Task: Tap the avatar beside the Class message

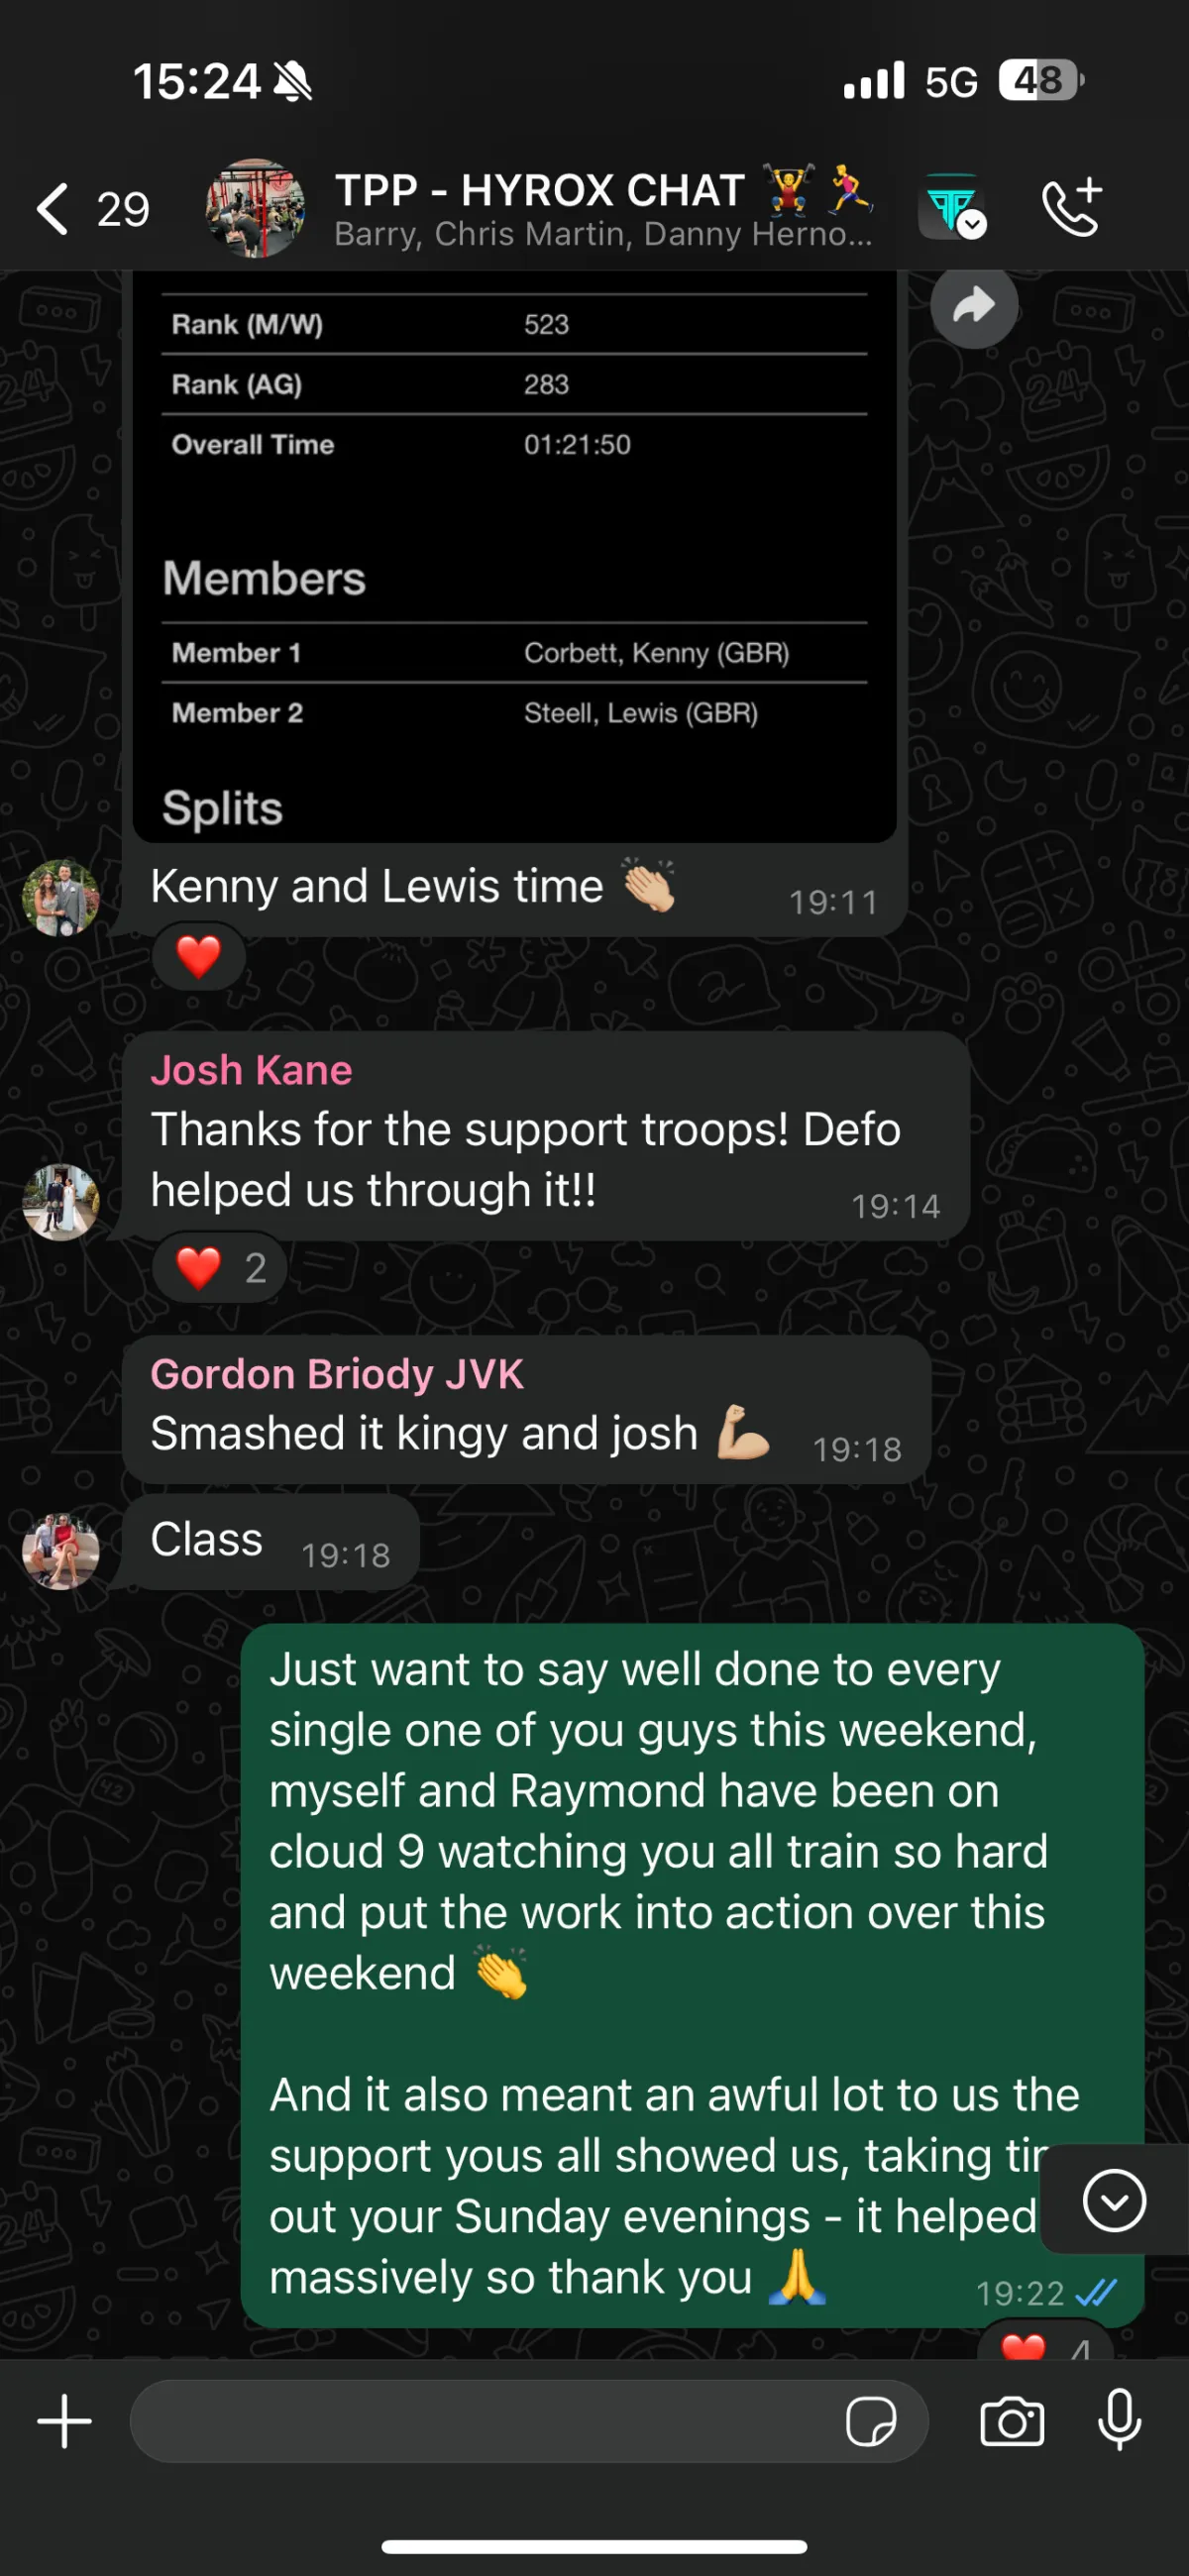Action: pyautogui.click(x=61, y=1551)
